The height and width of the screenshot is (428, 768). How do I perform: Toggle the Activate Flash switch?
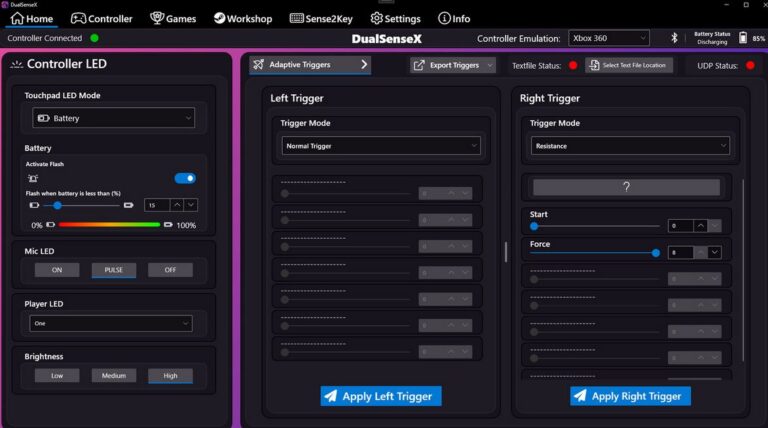tap(185, 178)
